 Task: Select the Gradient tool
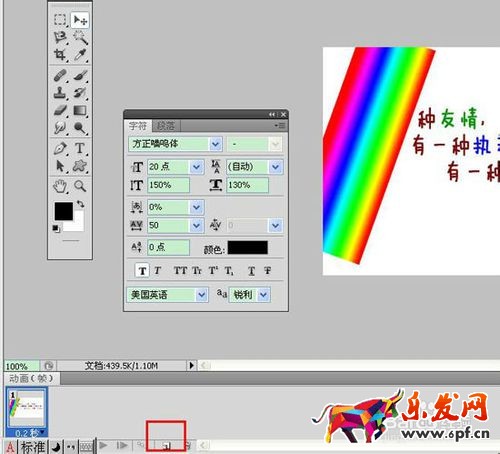click(80, 110)
